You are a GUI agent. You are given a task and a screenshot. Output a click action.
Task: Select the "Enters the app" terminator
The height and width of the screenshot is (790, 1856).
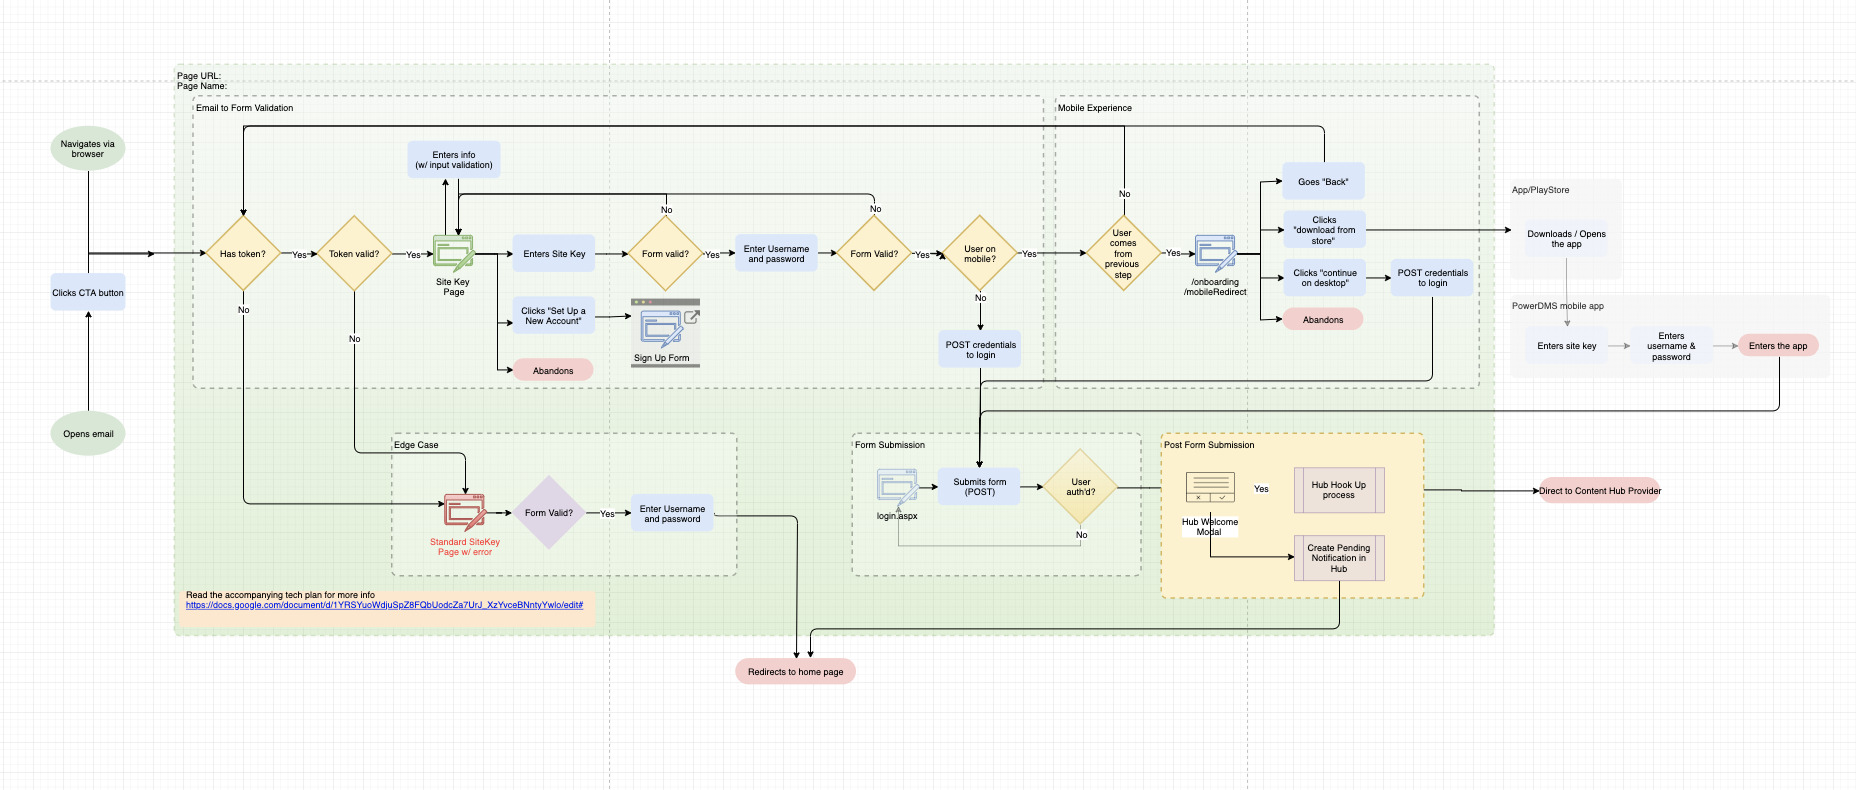[x=1778, y=346]
